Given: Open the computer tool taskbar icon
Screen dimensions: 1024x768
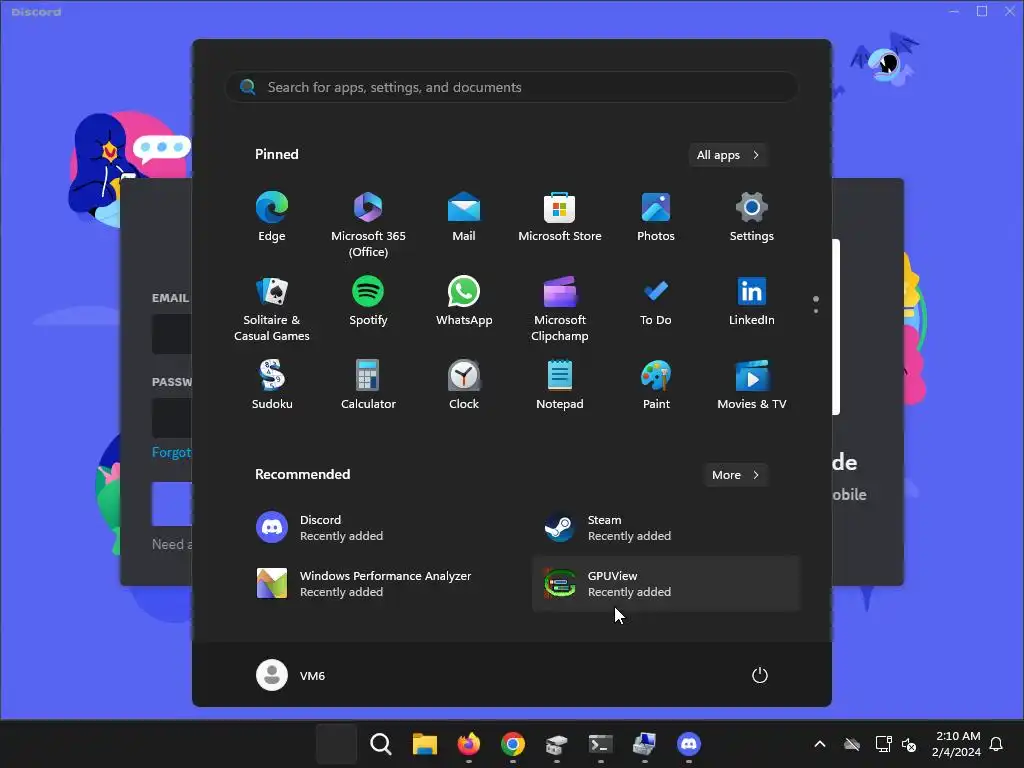Looking at the screenshot, I should pyautogui.click(x=645, y=744).
